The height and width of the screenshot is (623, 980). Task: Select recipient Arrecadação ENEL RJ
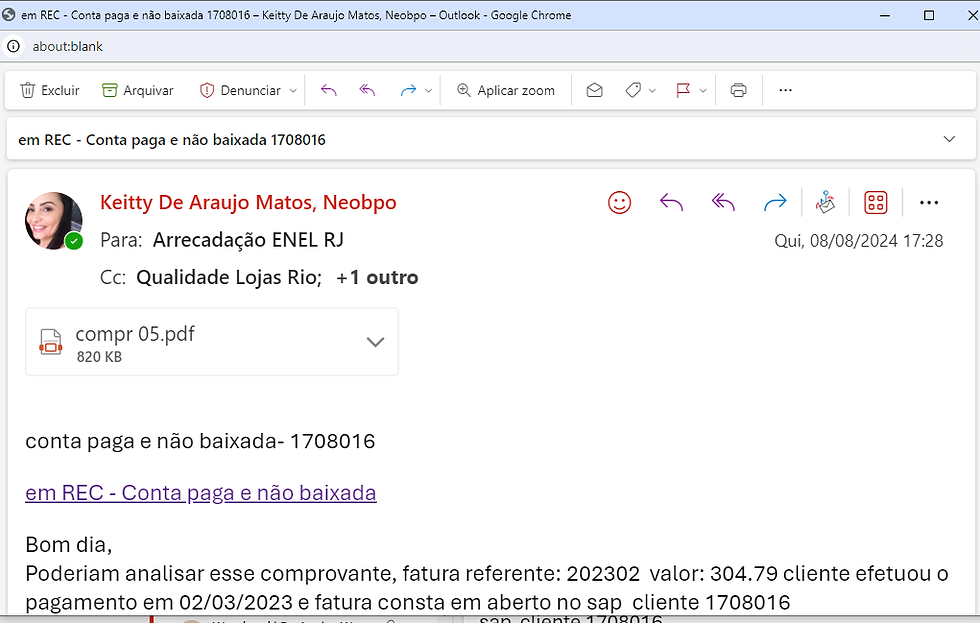coord(248,240)
